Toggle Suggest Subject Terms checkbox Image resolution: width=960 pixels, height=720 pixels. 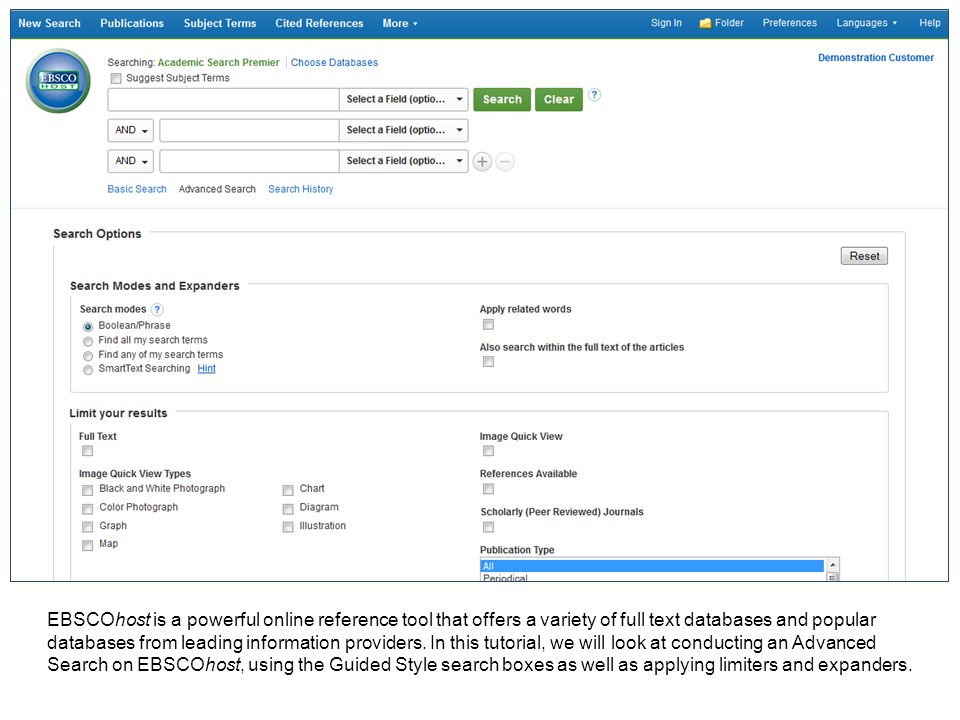(x=116, y=78)
